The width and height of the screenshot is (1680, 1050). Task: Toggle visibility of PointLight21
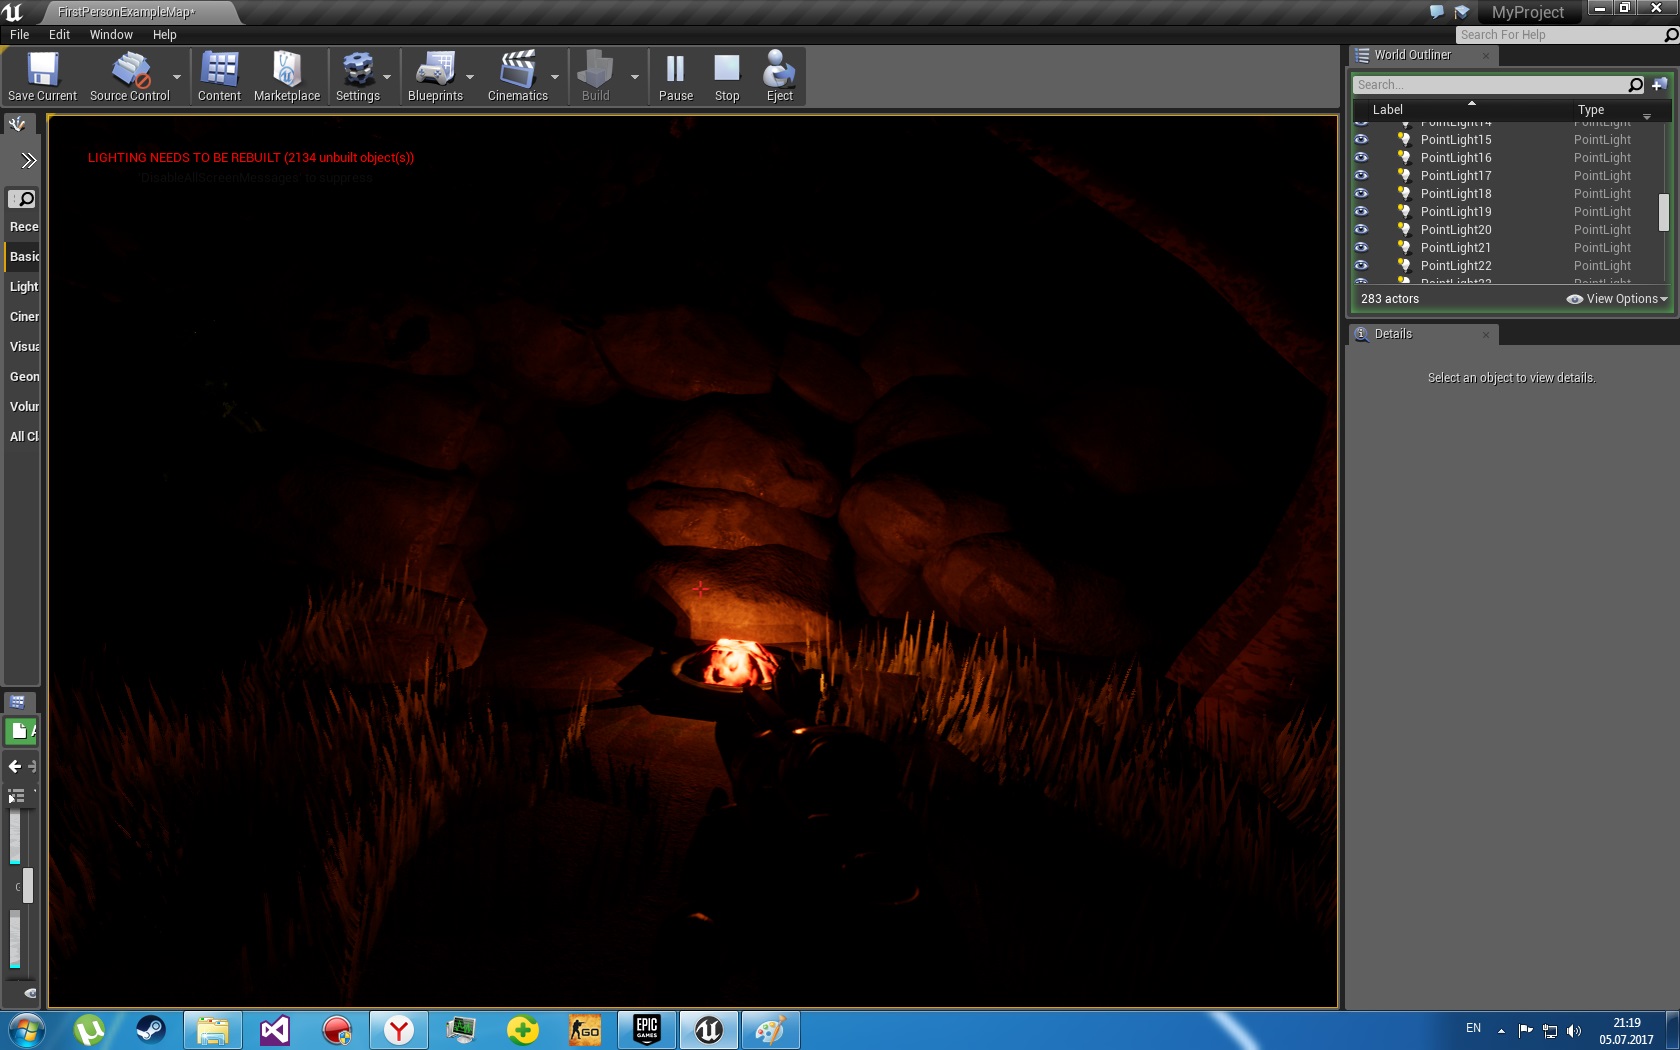[1361, 248]
